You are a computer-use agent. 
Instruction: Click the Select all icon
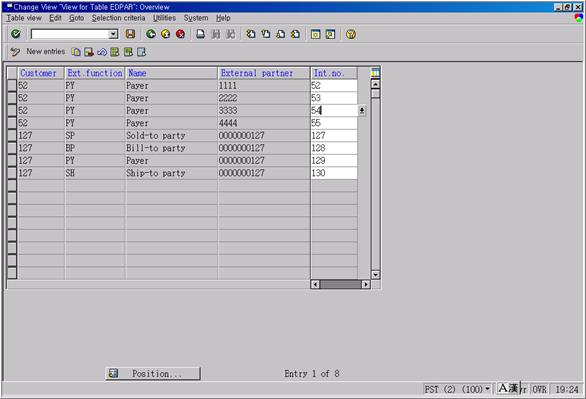coord(115,52)
